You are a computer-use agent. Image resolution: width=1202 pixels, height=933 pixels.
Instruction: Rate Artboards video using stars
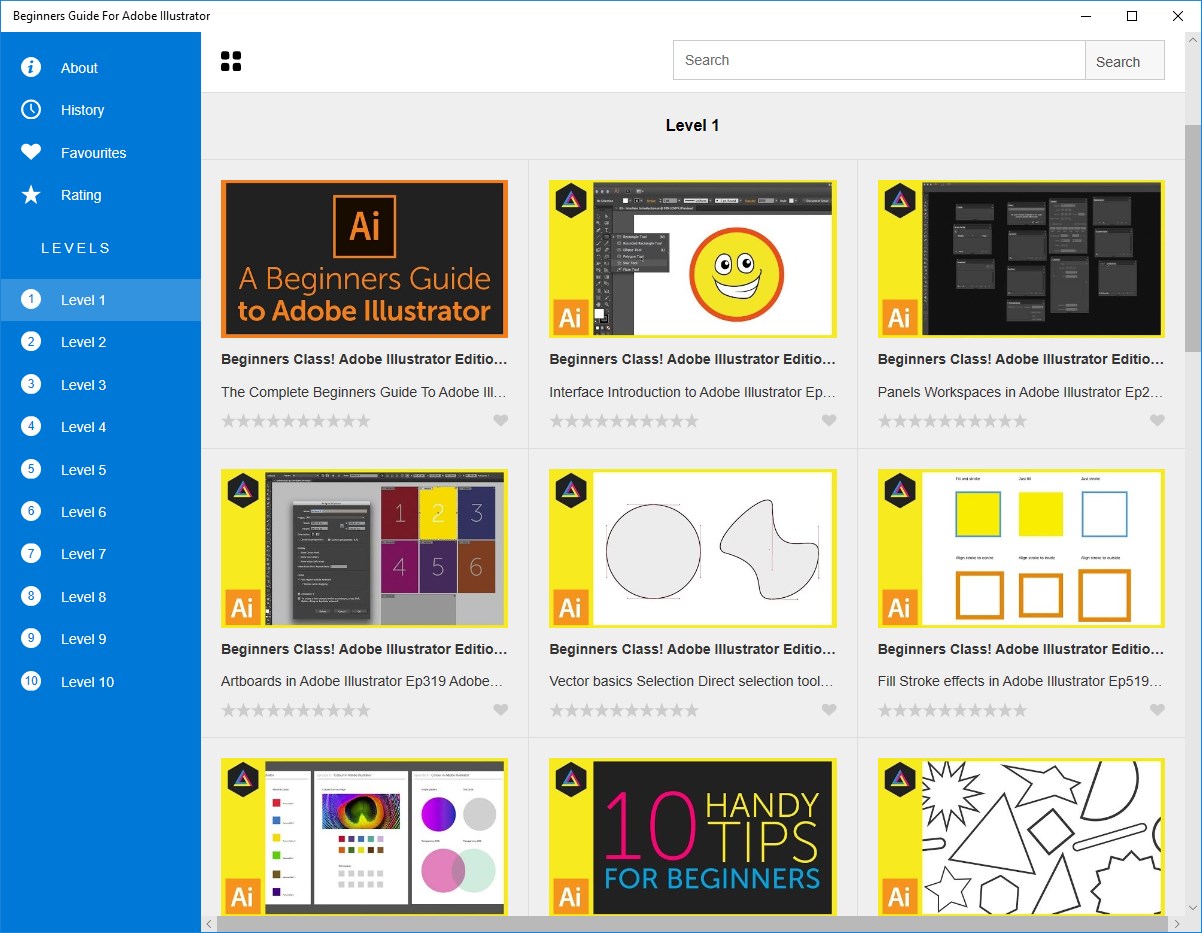(296, 710)
